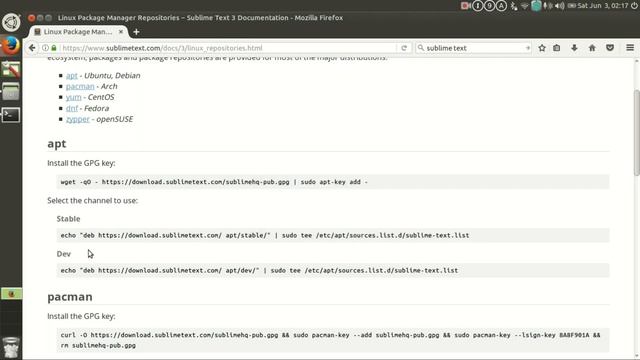The image size is (640, 360).
Task: Open the session power menu icon
Action: tap(634, 6)
